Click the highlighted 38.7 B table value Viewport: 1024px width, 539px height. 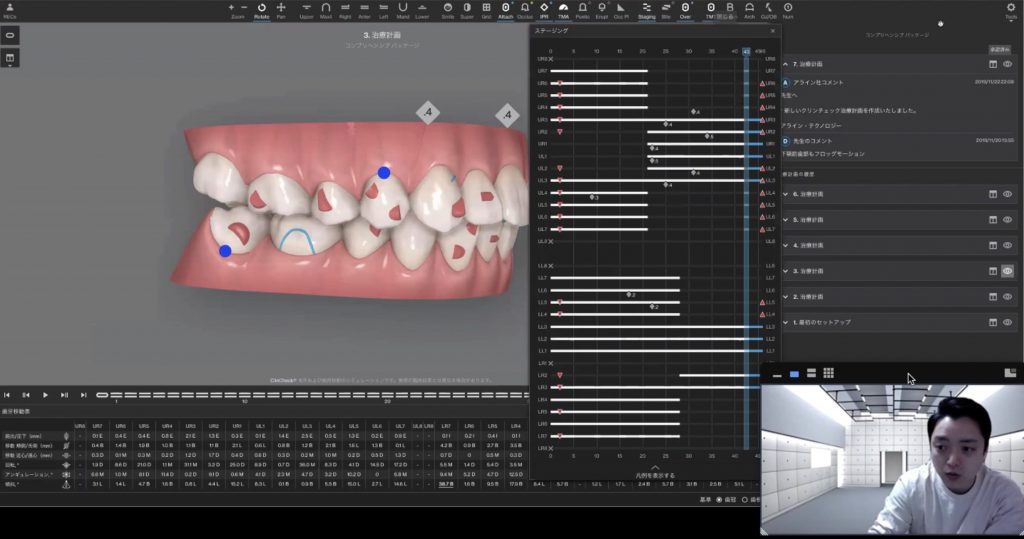point(446,484)
